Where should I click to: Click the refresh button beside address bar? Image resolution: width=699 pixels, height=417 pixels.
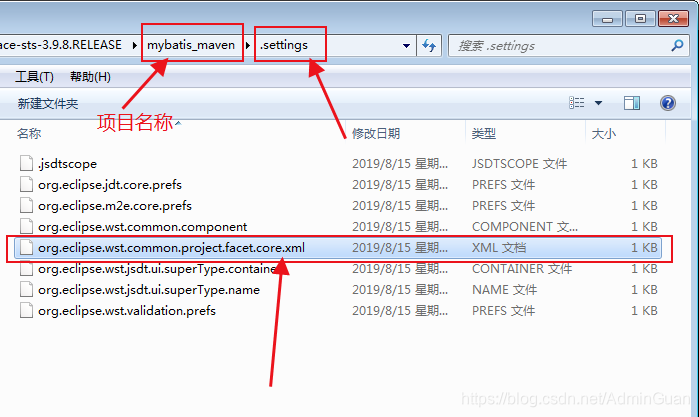(429, 45)
